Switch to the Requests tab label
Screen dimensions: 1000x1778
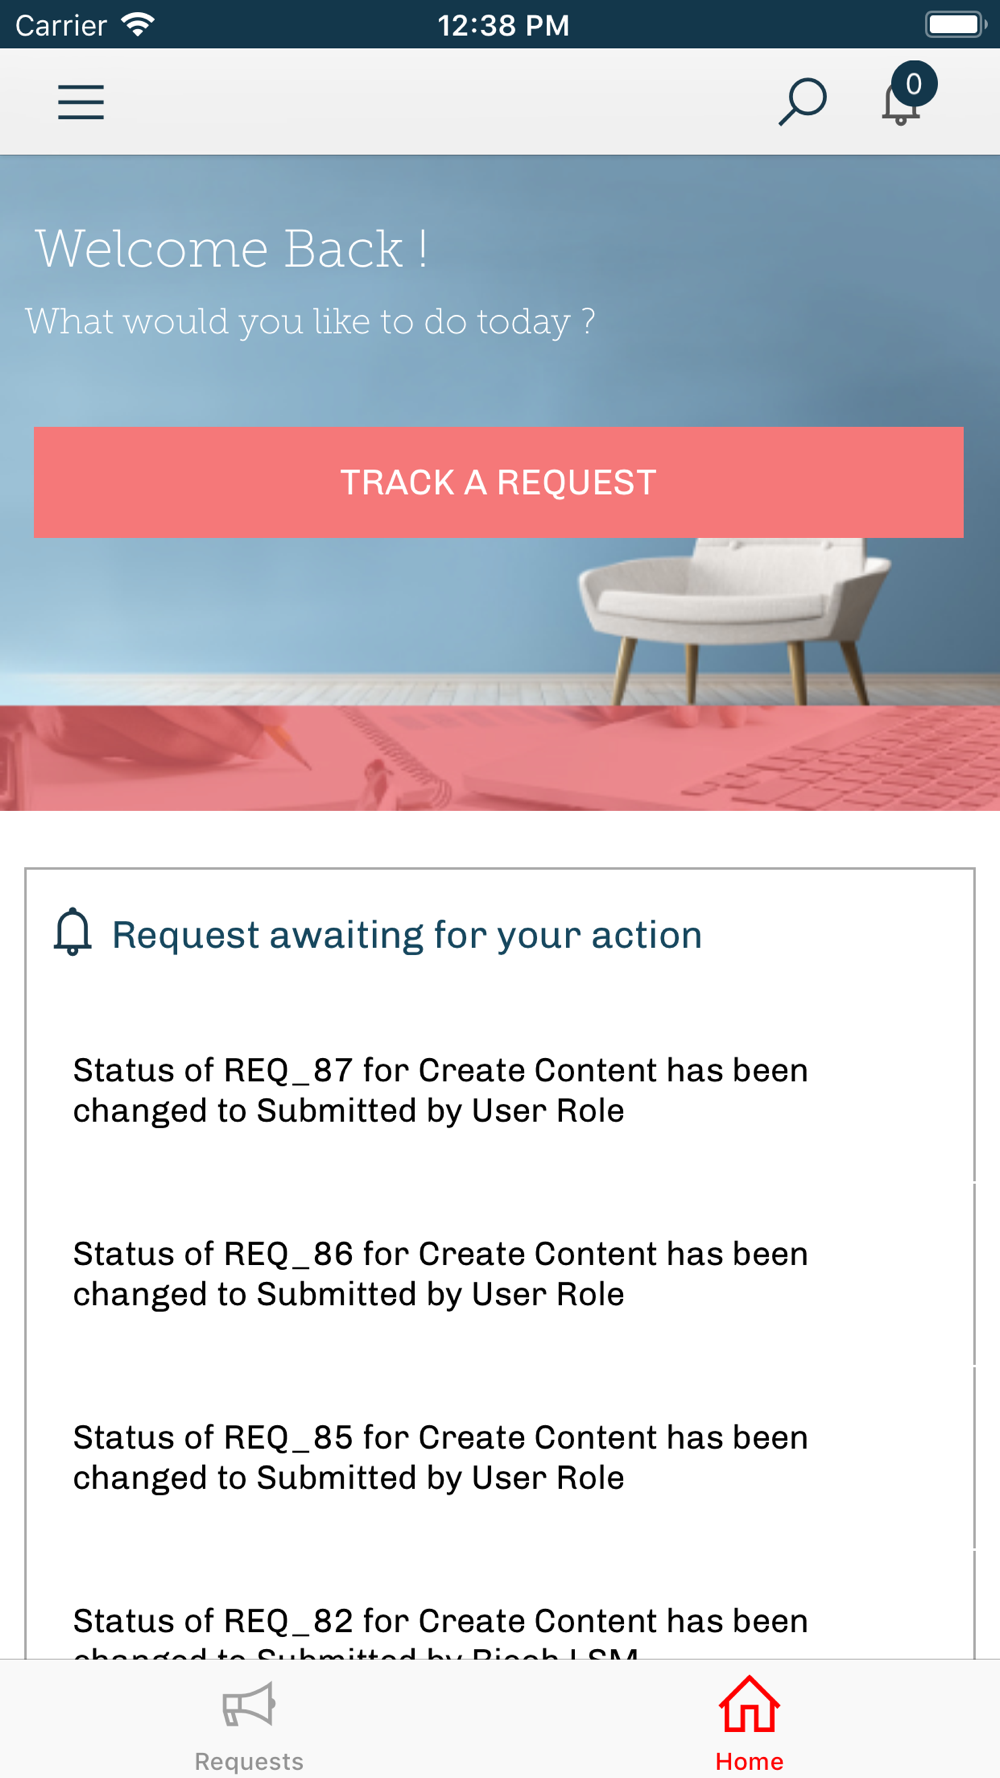click(x=249, y=1761)
